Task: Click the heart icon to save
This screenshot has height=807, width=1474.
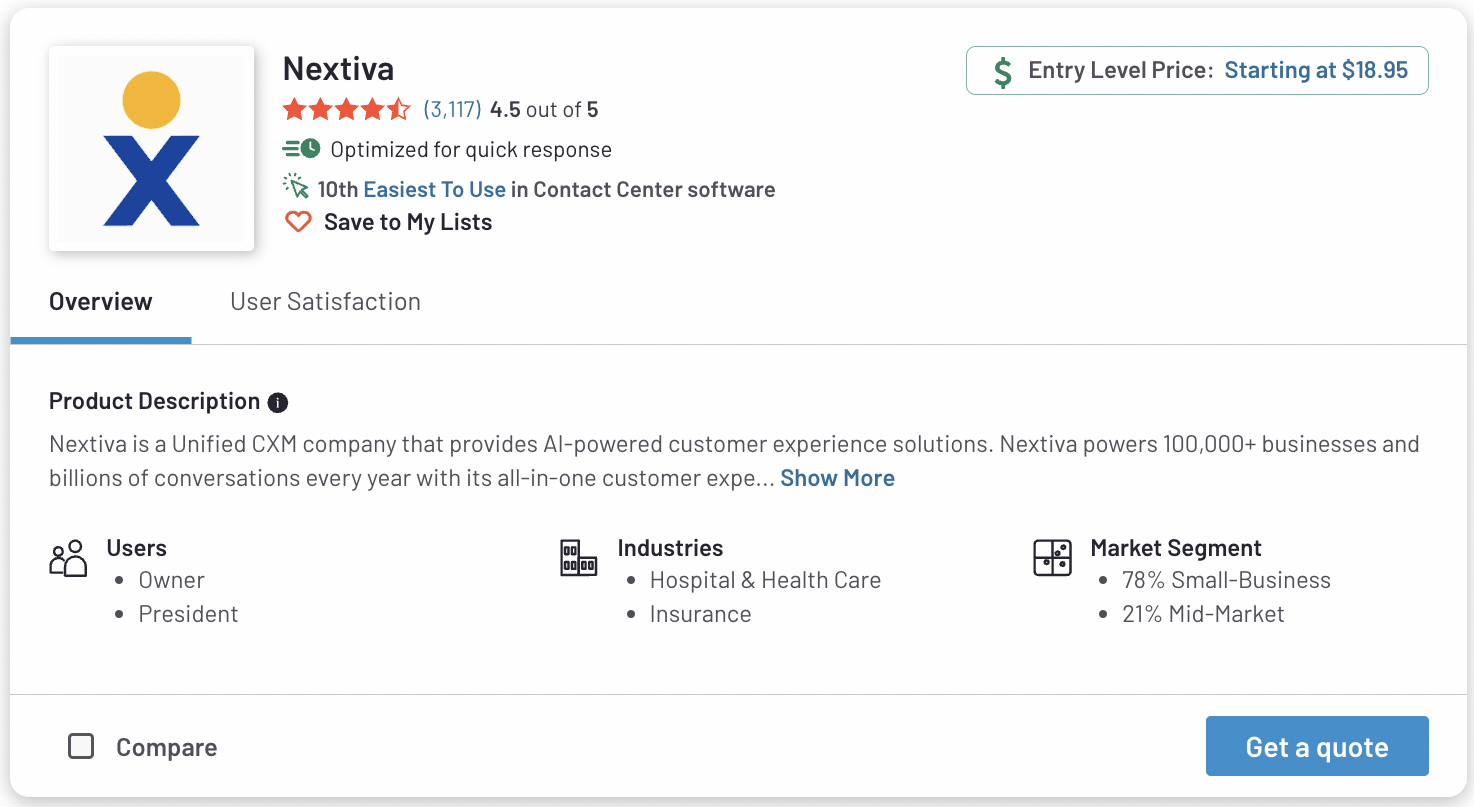Action: [x=298, y=222]
